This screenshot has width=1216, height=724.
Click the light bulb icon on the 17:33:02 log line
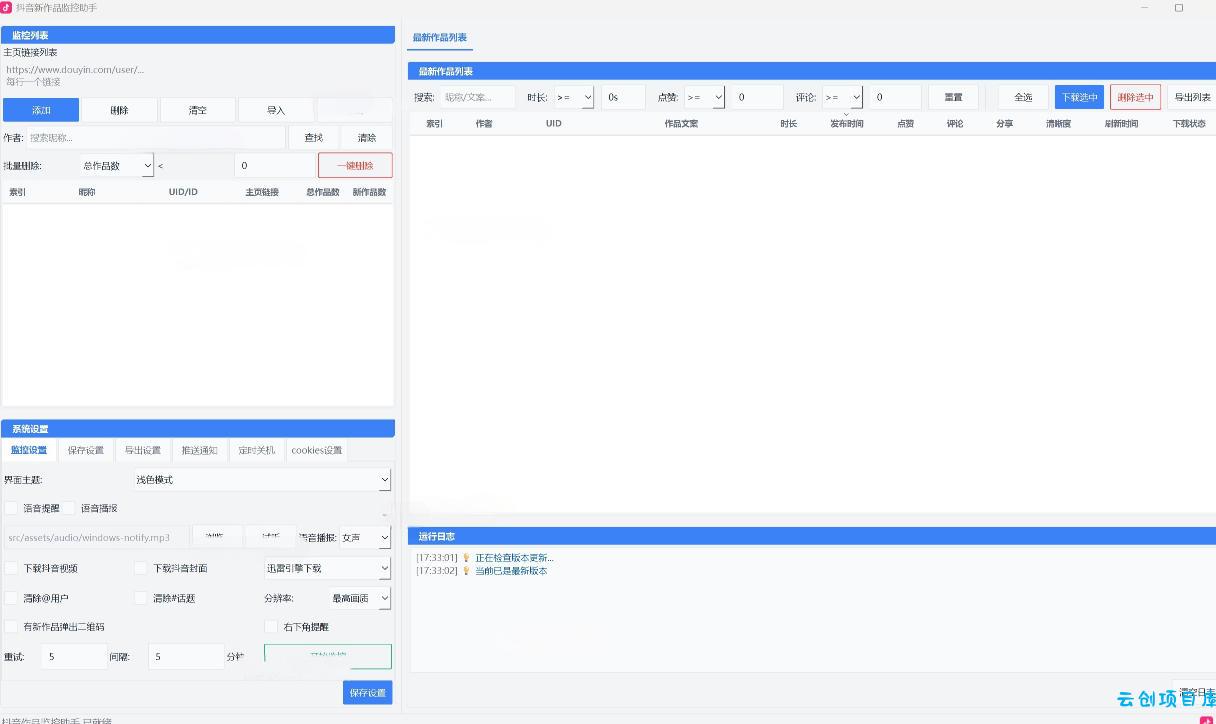coord(466,571)
